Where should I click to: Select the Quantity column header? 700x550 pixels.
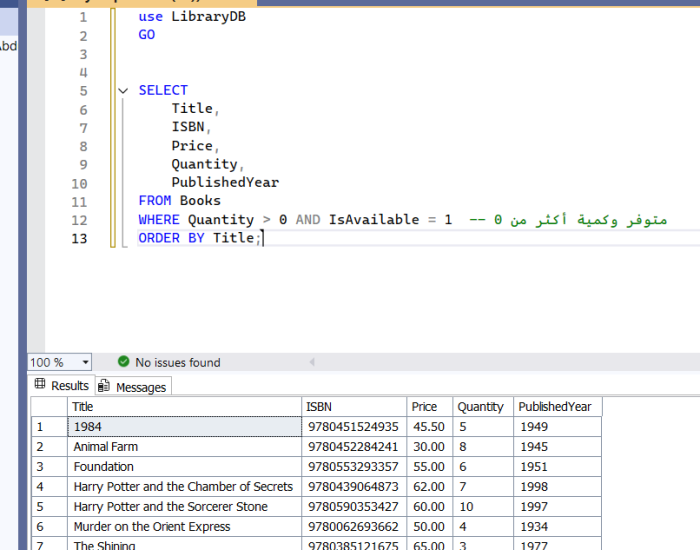tap(482, 407)
